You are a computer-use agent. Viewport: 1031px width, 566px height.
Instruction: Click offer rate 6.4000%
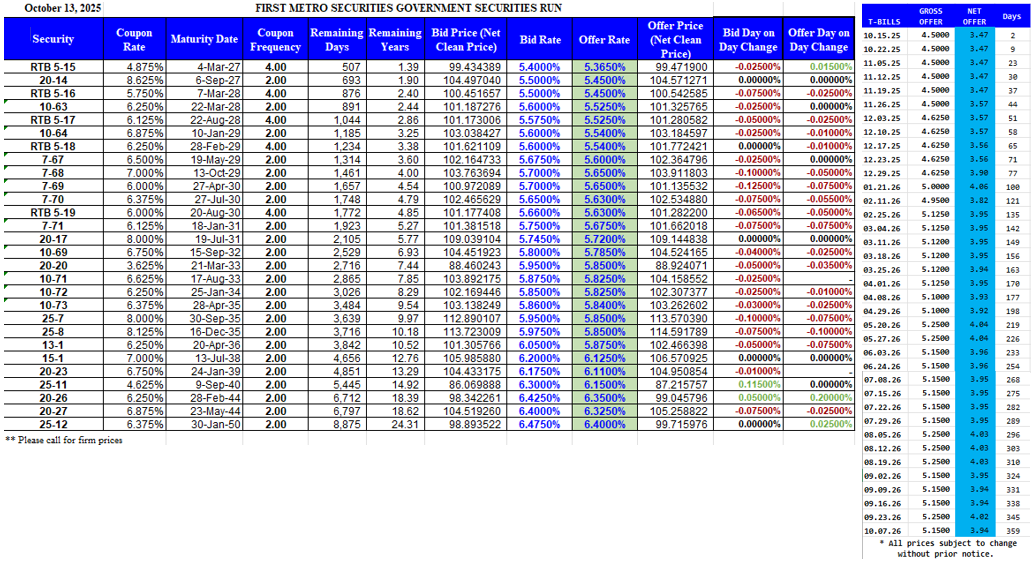[604, 424]
